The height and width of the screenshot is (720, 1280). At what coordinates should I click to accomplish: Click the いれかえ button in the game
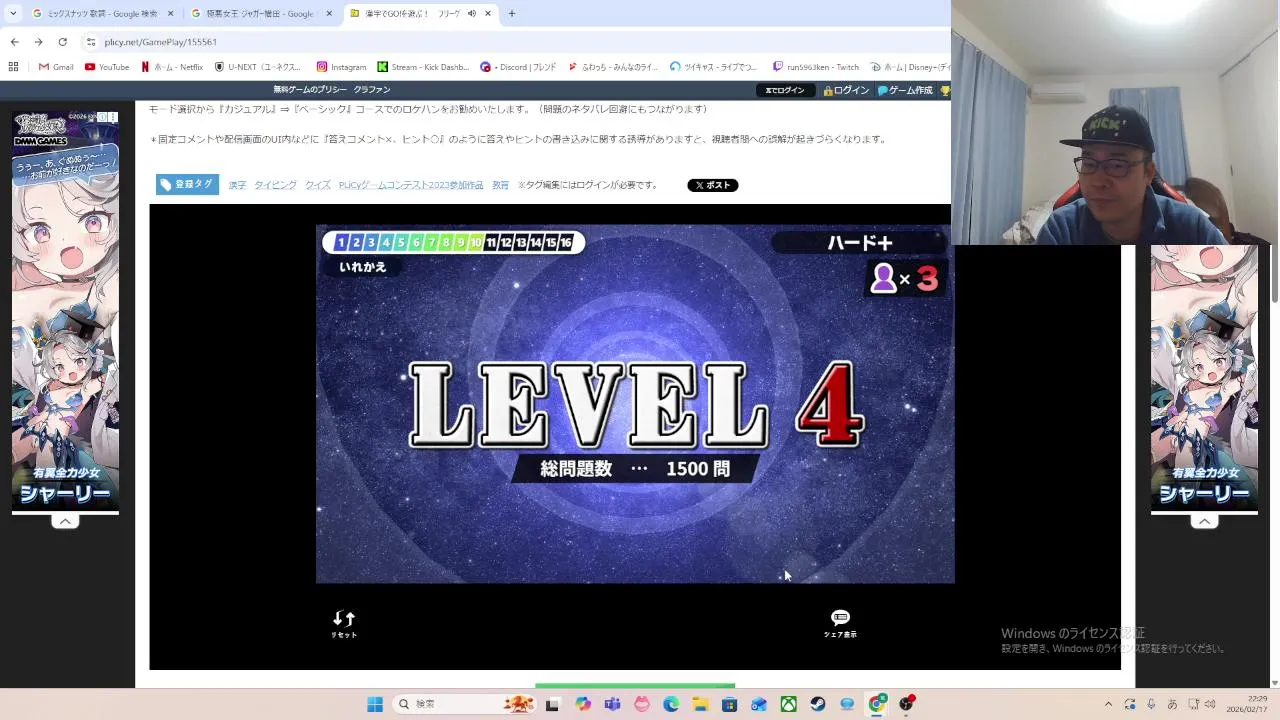point(362,267)
